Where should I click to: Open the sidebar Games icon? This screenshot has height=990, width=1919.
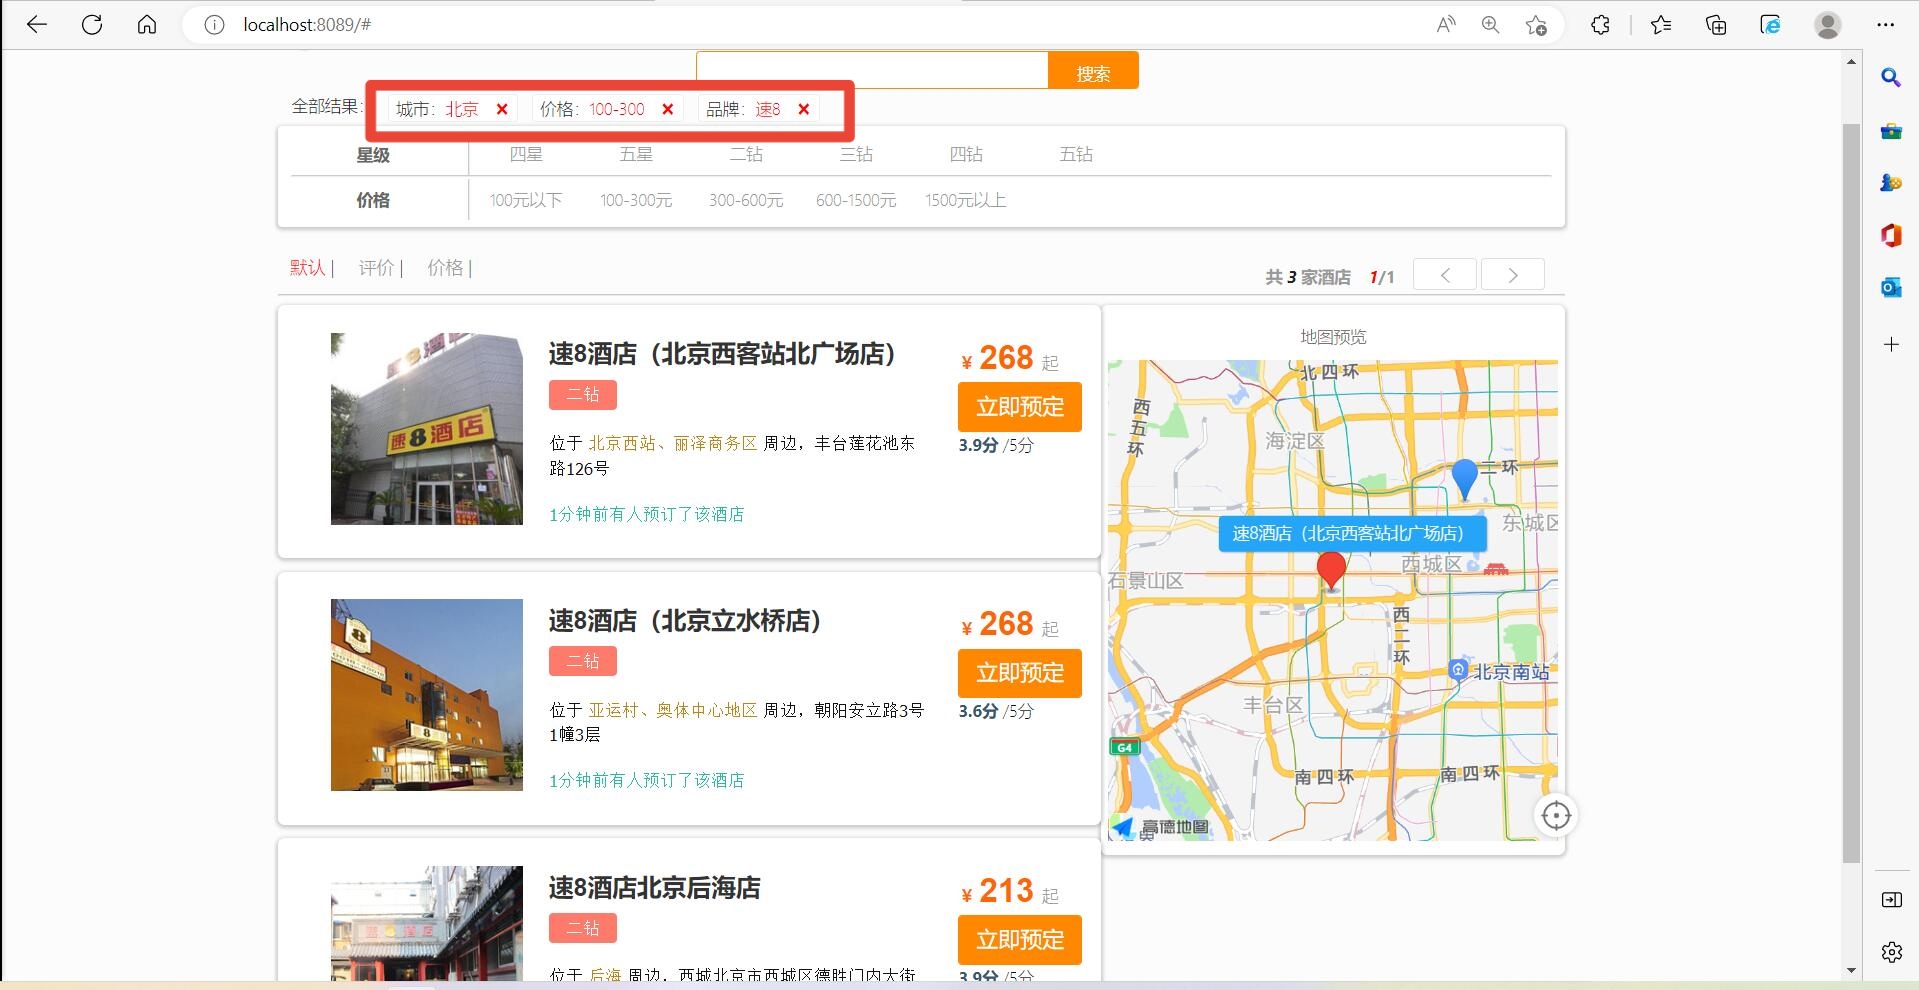click(1891, 183)
